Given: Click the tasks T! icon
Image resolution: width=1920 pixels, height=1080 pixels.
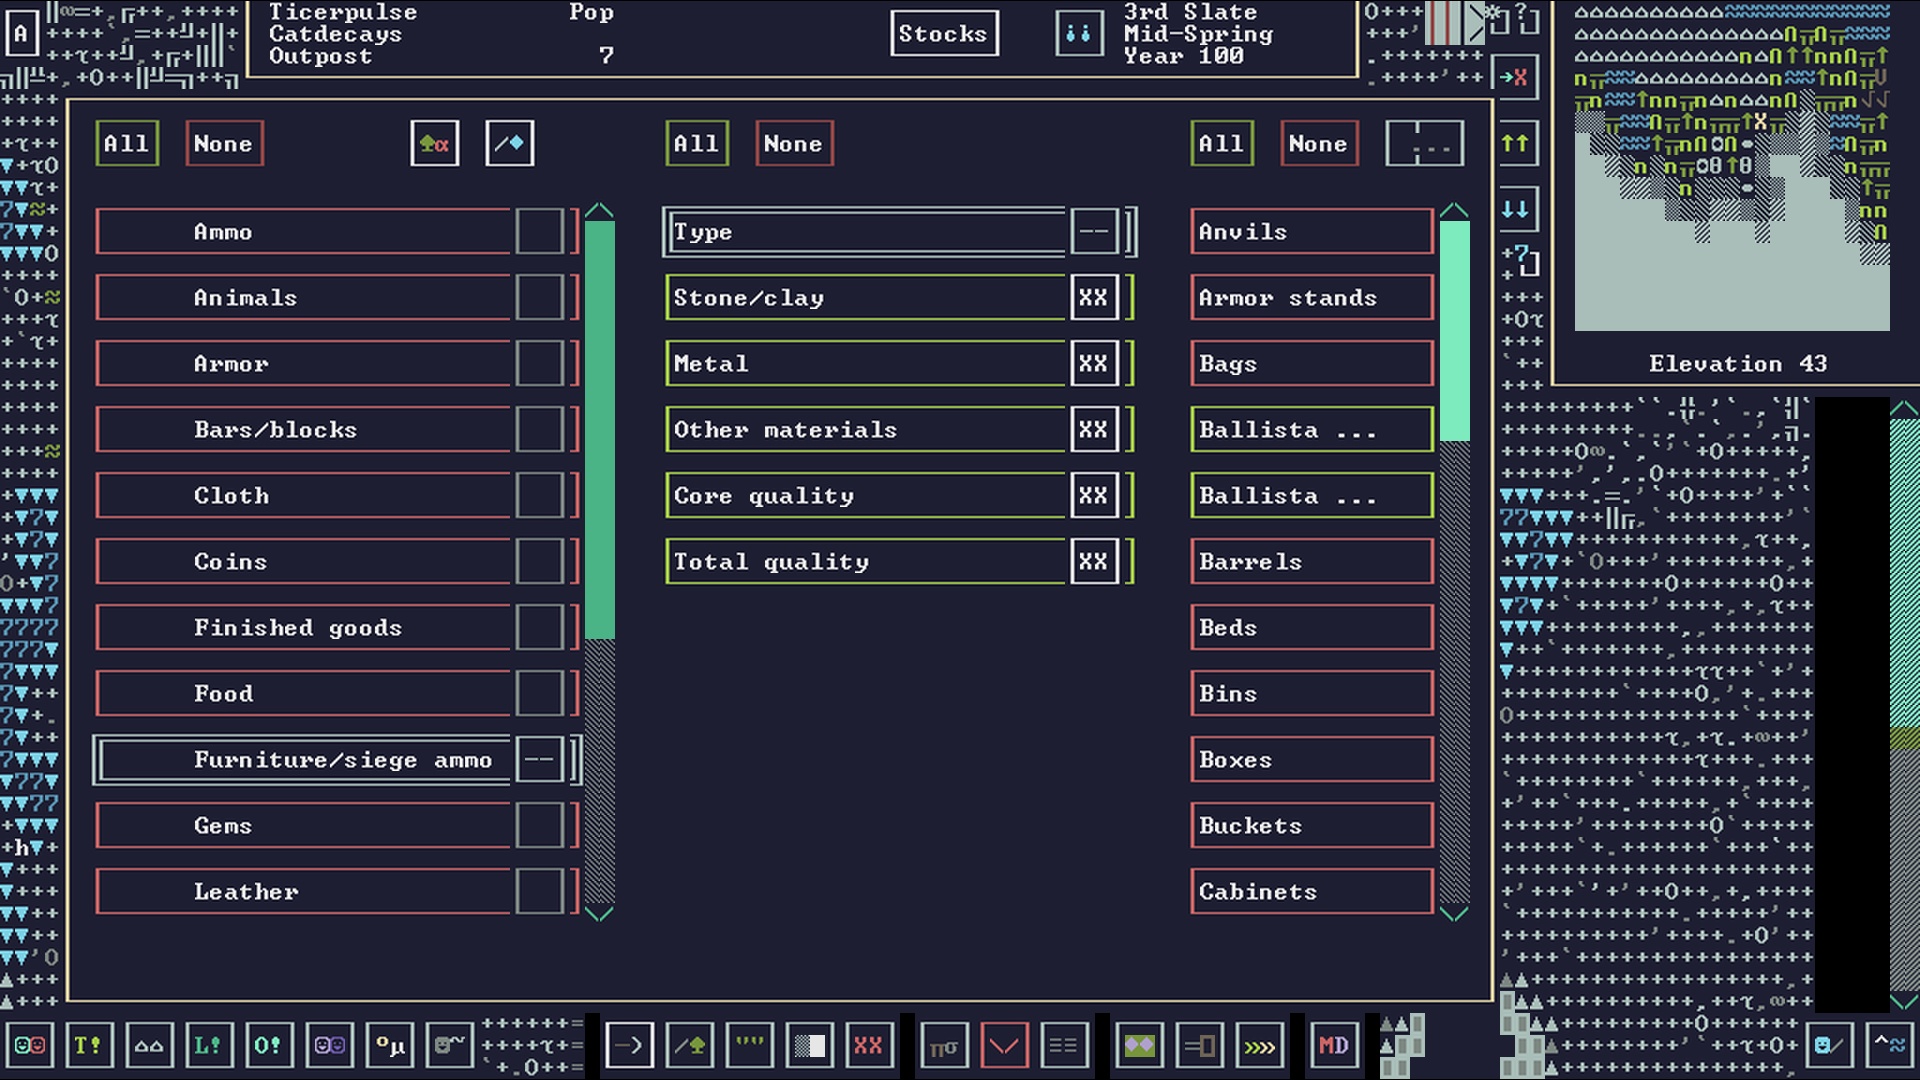Looking at the screenshot, I should pos(88,1046).
